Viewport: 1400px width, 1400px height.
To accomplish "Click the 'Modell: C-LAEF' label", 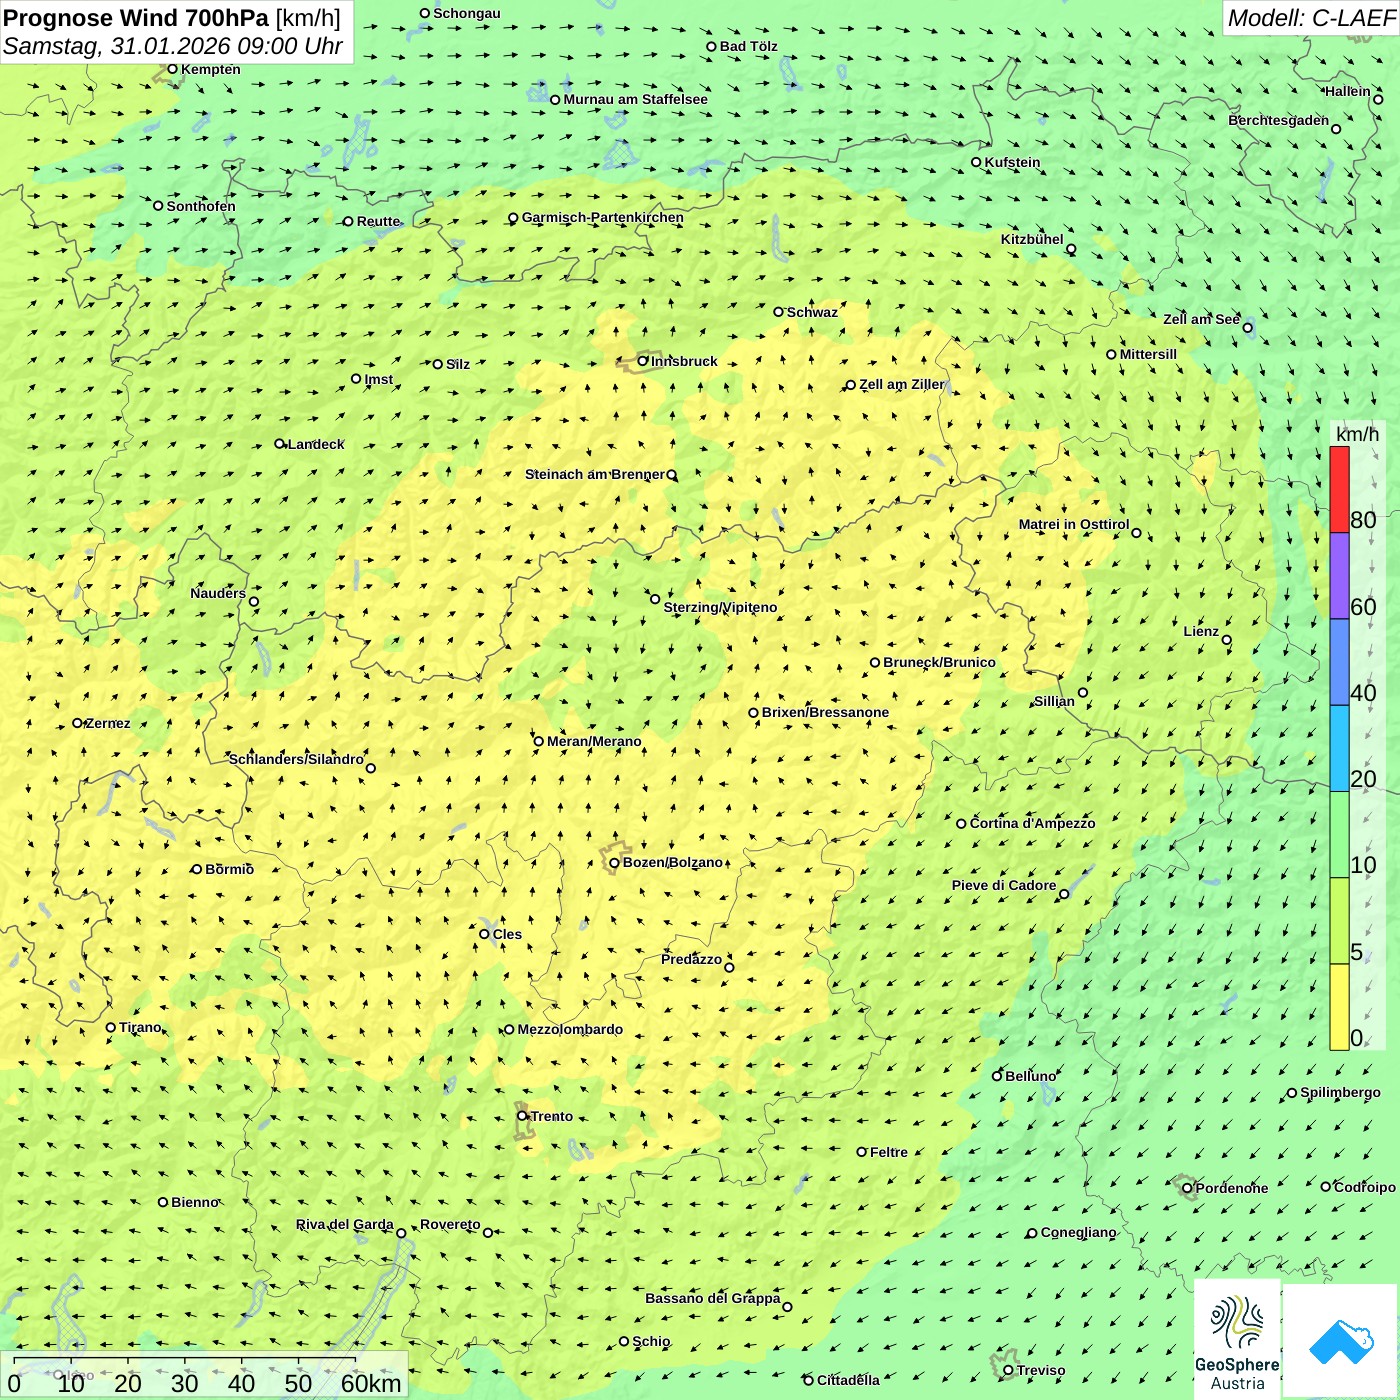I will tap(1311, 18).
